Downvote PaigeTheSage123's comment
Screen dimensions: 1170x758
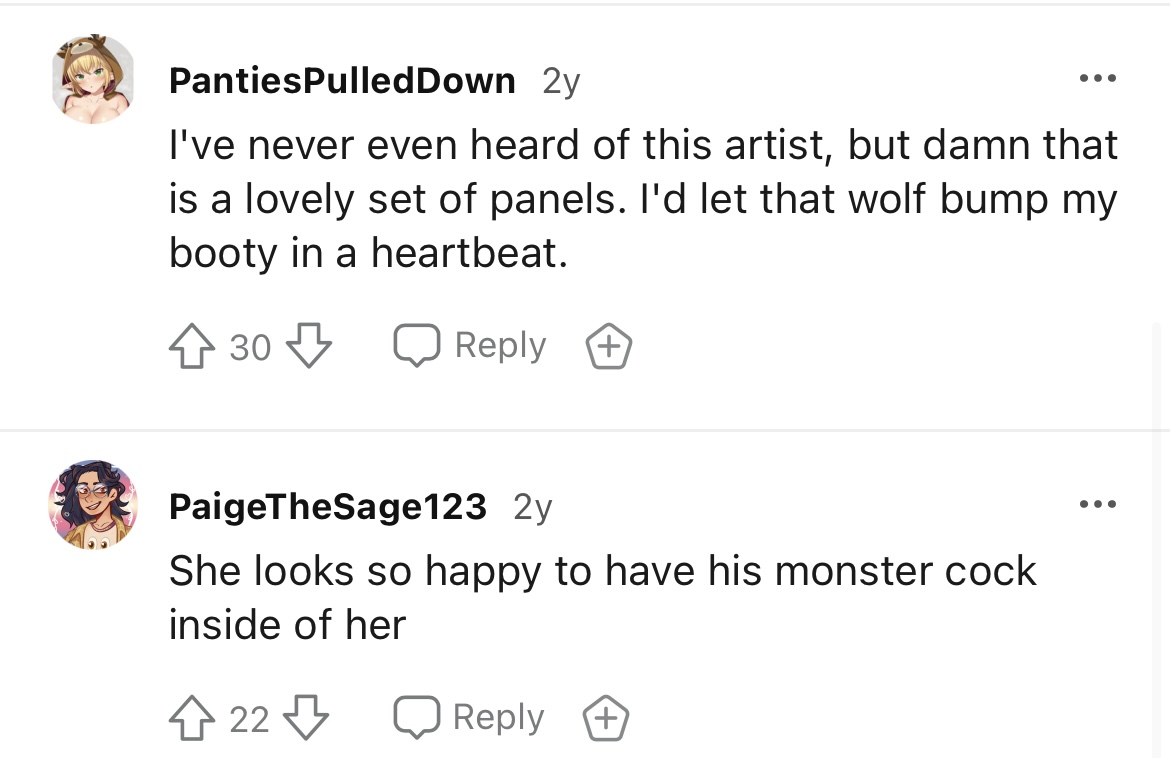pos(307,718)
